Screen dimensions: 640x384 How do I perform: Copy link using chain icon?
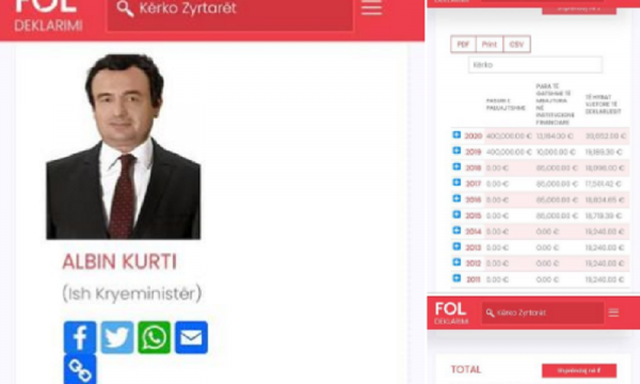point(80,370)
